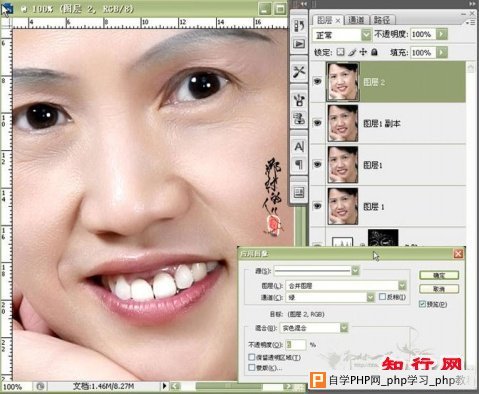Click document status bar preview icon
Image resolution: width=479 pixels, height=394 pixels.
[x=40, y=386]
